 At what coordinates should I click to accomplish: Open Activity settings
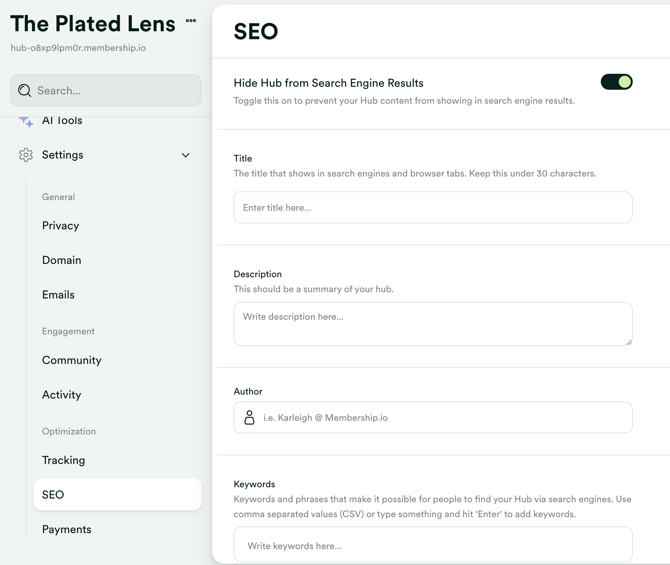tap(62, 394)
